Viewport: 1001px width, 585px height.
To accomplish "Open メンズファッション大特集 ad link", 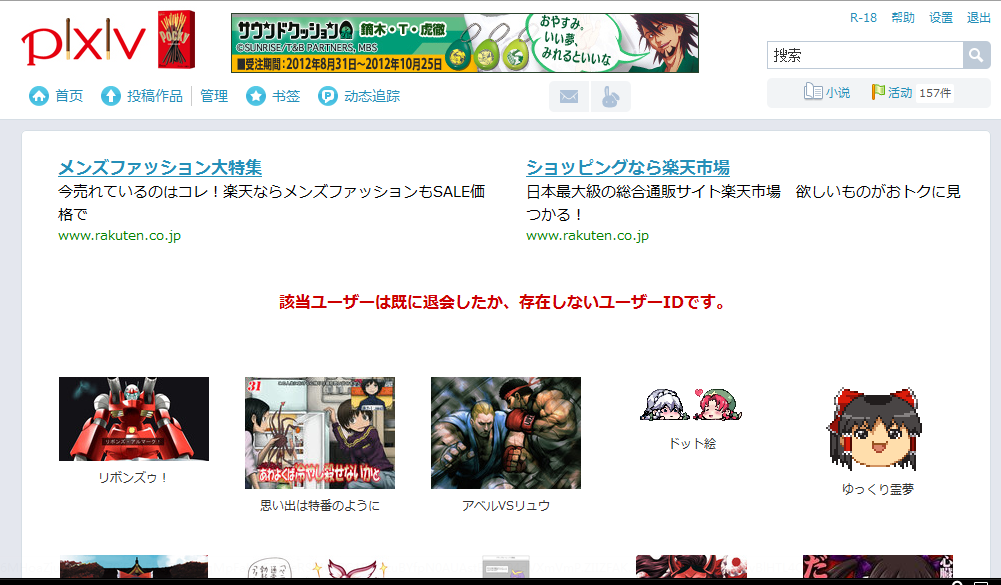I will tap(160, 167).
